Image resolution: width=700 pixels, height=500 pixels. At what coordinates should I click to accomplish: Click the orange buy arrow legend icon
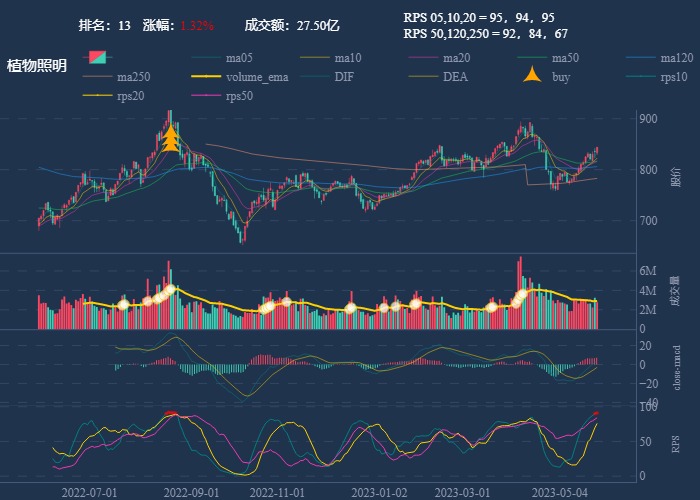click(x=532, y=77)
